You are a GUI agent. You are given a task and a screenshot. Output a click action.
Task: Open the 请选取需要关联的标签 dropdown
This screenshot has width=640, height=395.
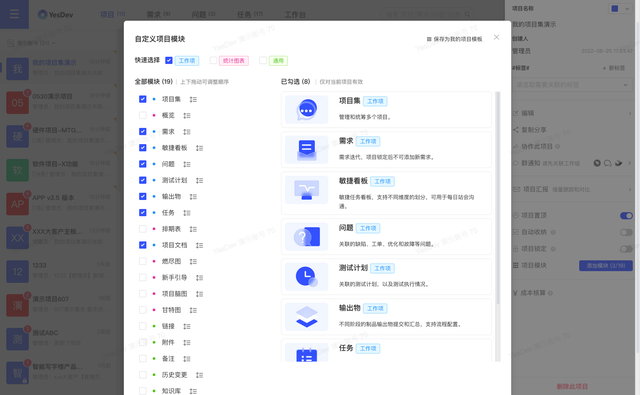(572, 85)
